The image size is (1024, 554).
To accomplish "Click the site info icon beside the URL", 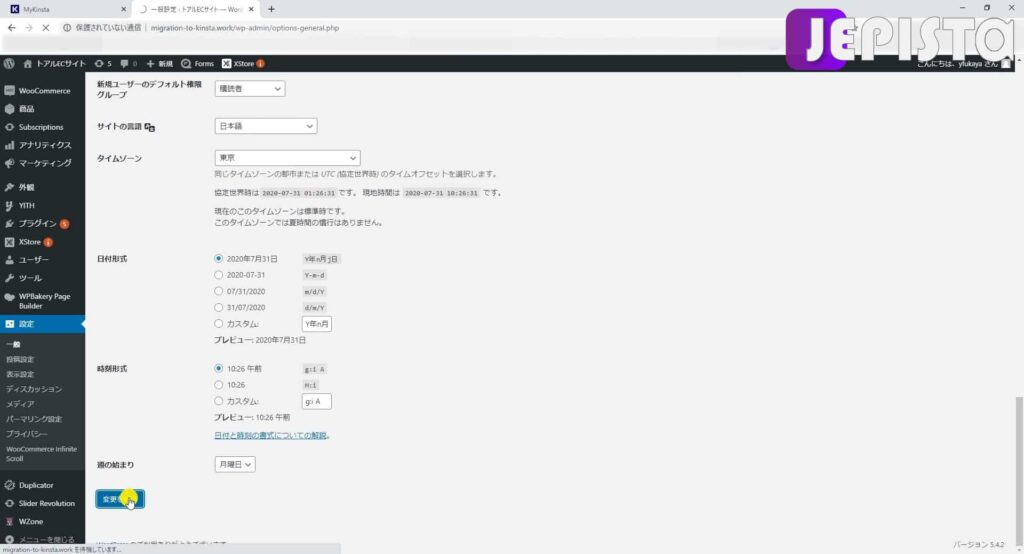I will pos(67,28).
